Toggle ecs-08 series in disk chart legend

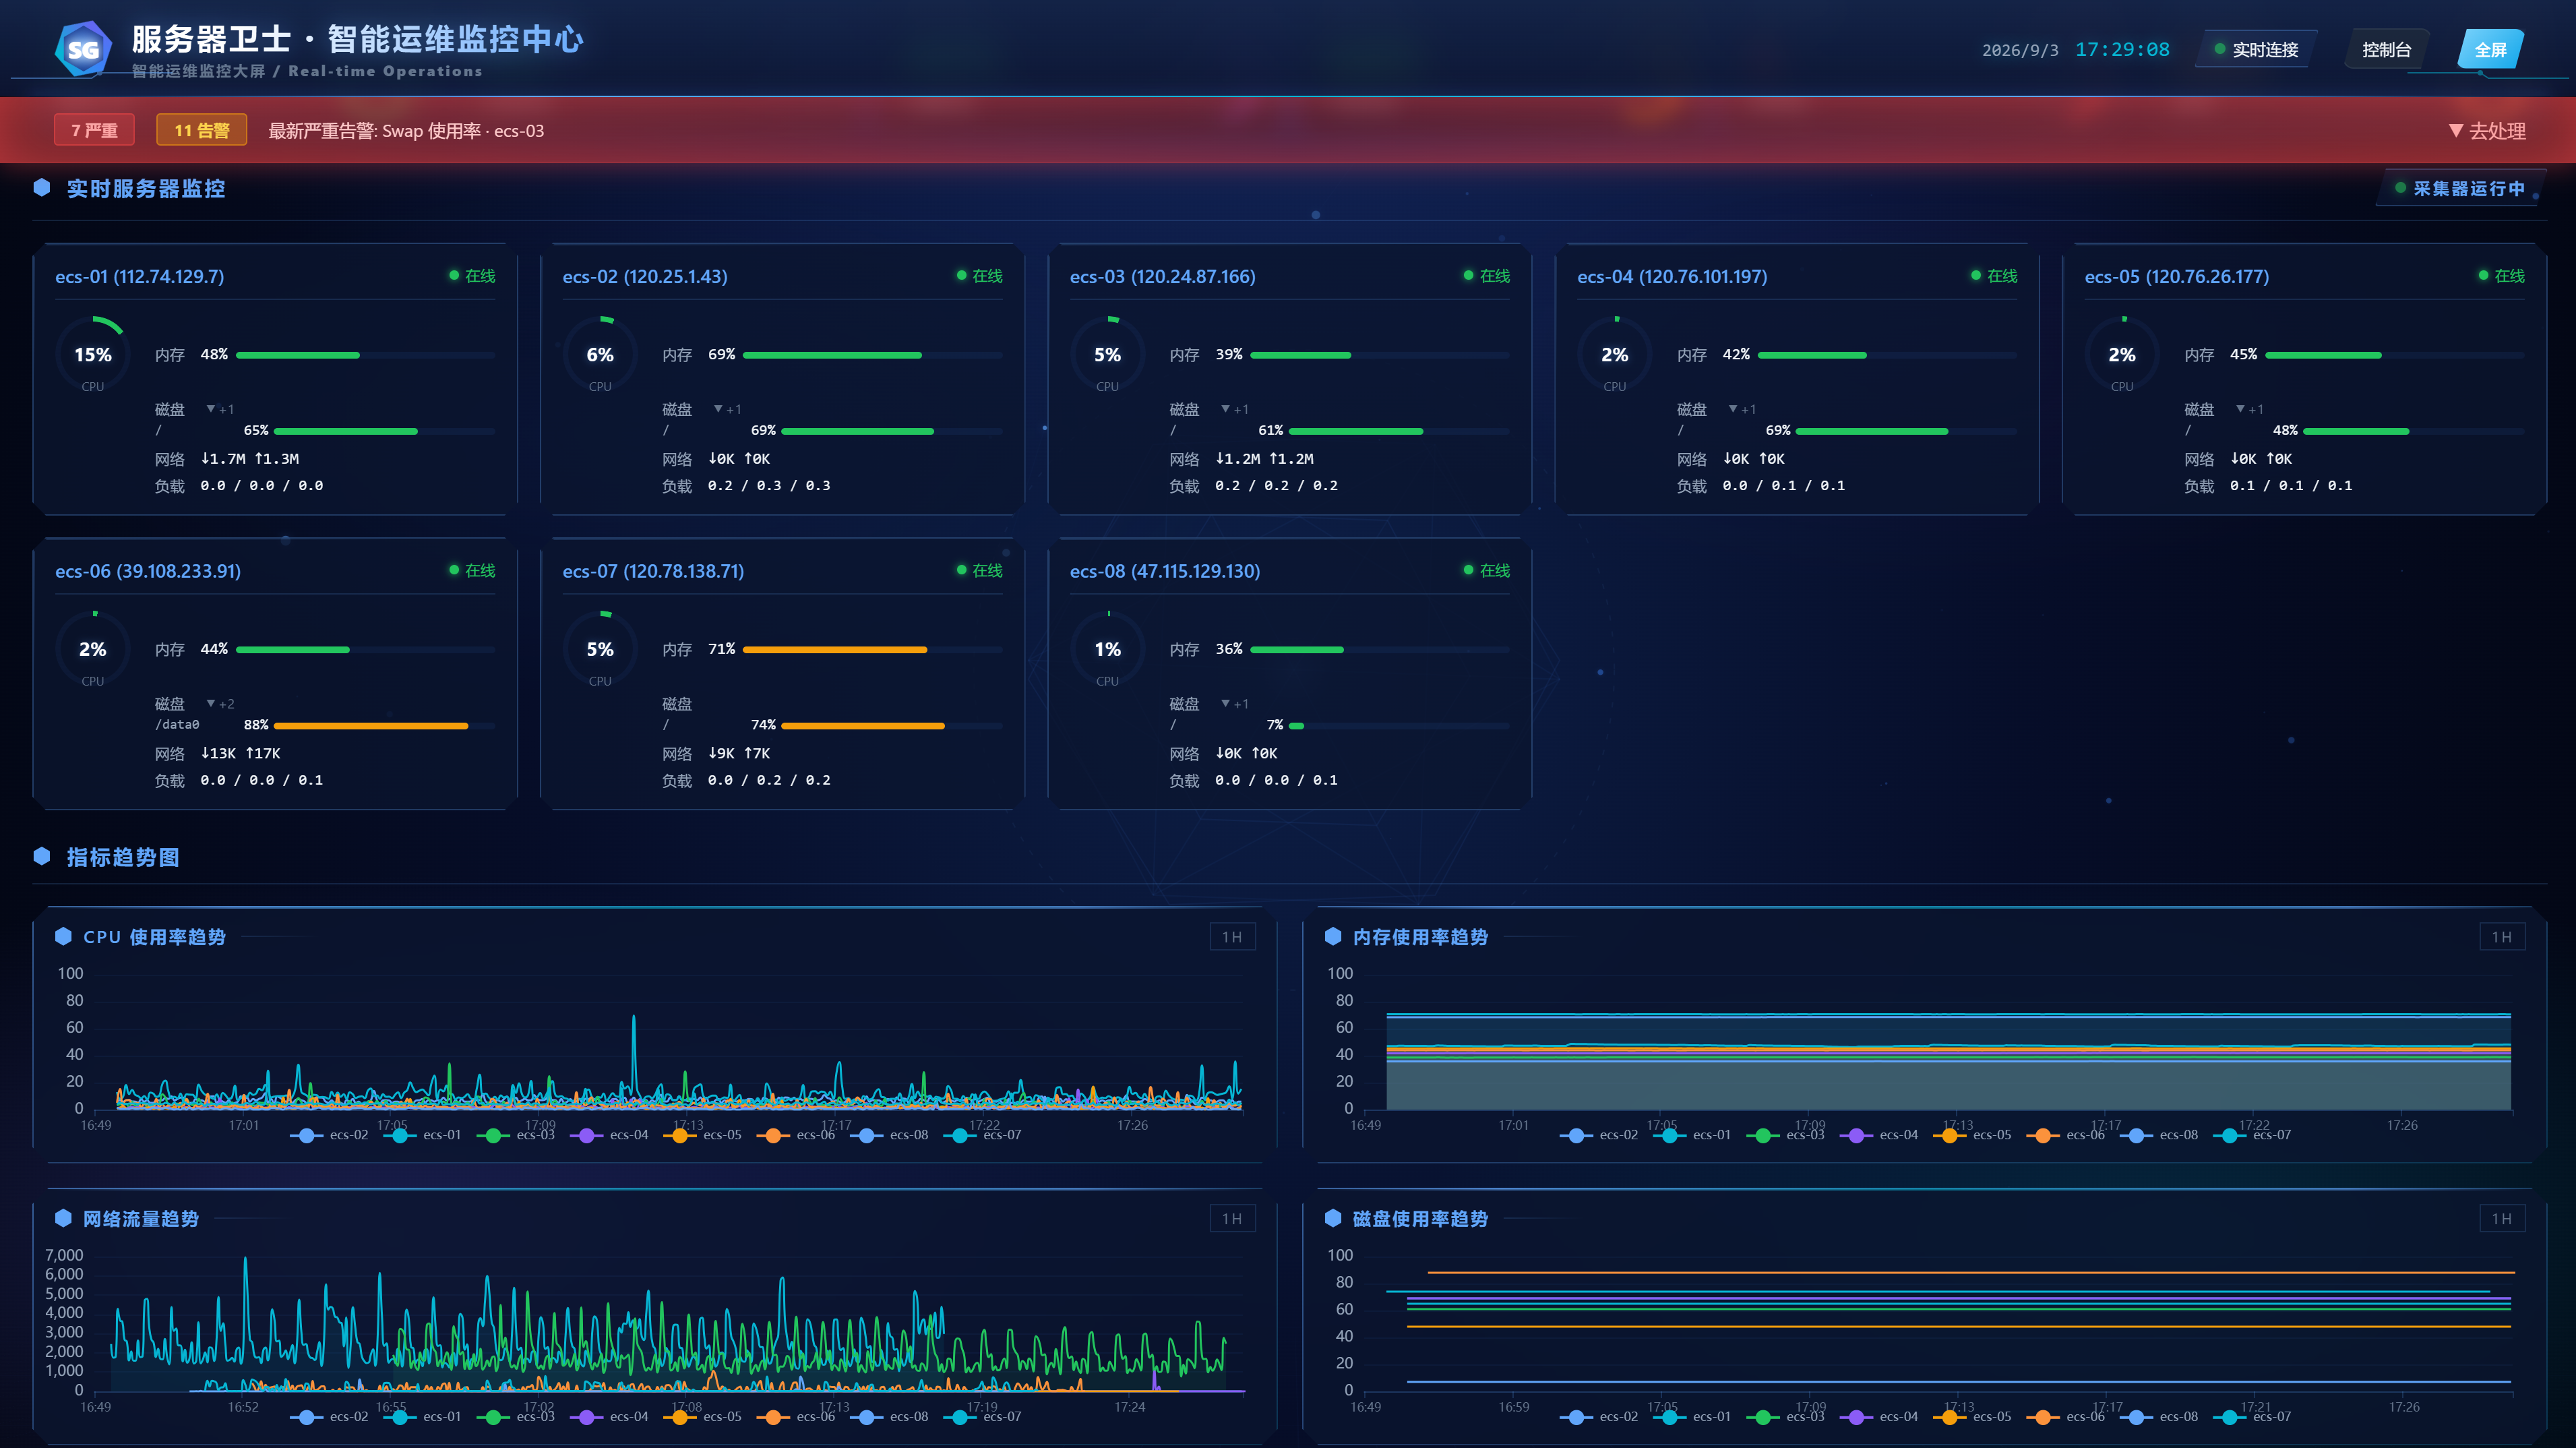pyautogui.click(x=2159, y=1417)
